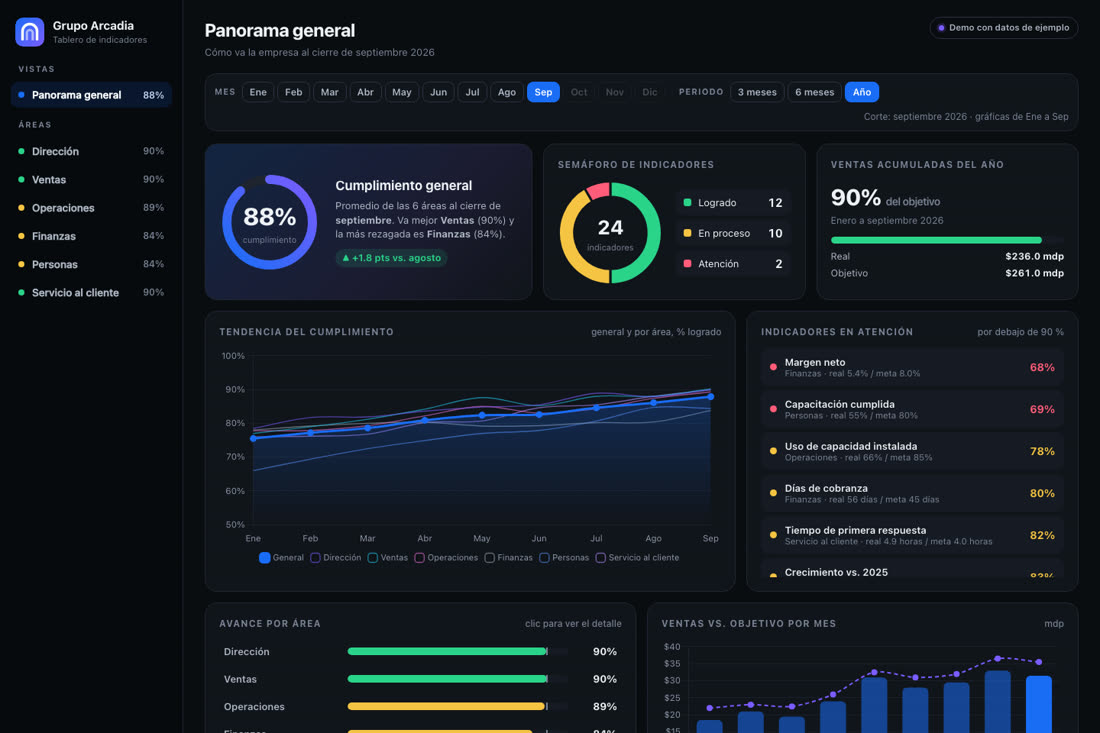Select the Operaciones area in the sidebar
The height and width of the screenshot is (733, 1100).
[91, 208]
